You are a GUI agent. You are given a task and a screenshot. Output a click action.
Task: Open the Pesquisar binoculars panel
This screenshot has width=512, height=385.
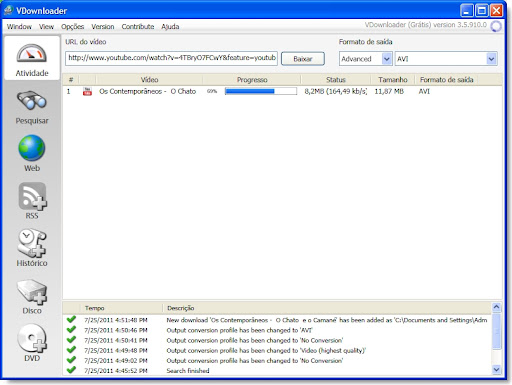[32, 107]
